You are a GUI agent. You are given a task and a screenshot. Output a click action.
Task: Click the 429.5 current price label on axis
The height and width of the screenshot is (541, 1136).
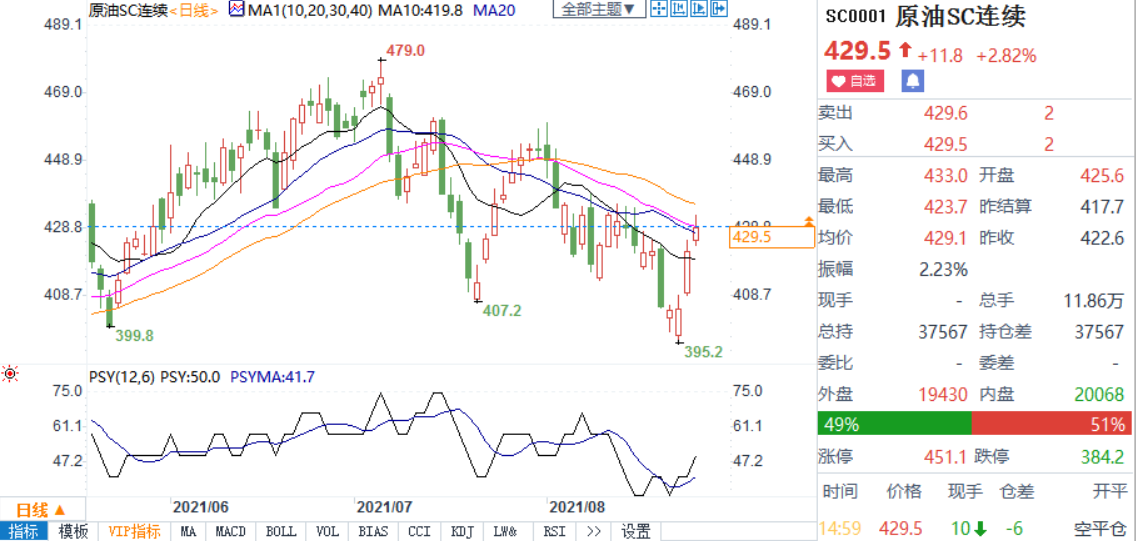pyautogui.click(x=752, y=237)
